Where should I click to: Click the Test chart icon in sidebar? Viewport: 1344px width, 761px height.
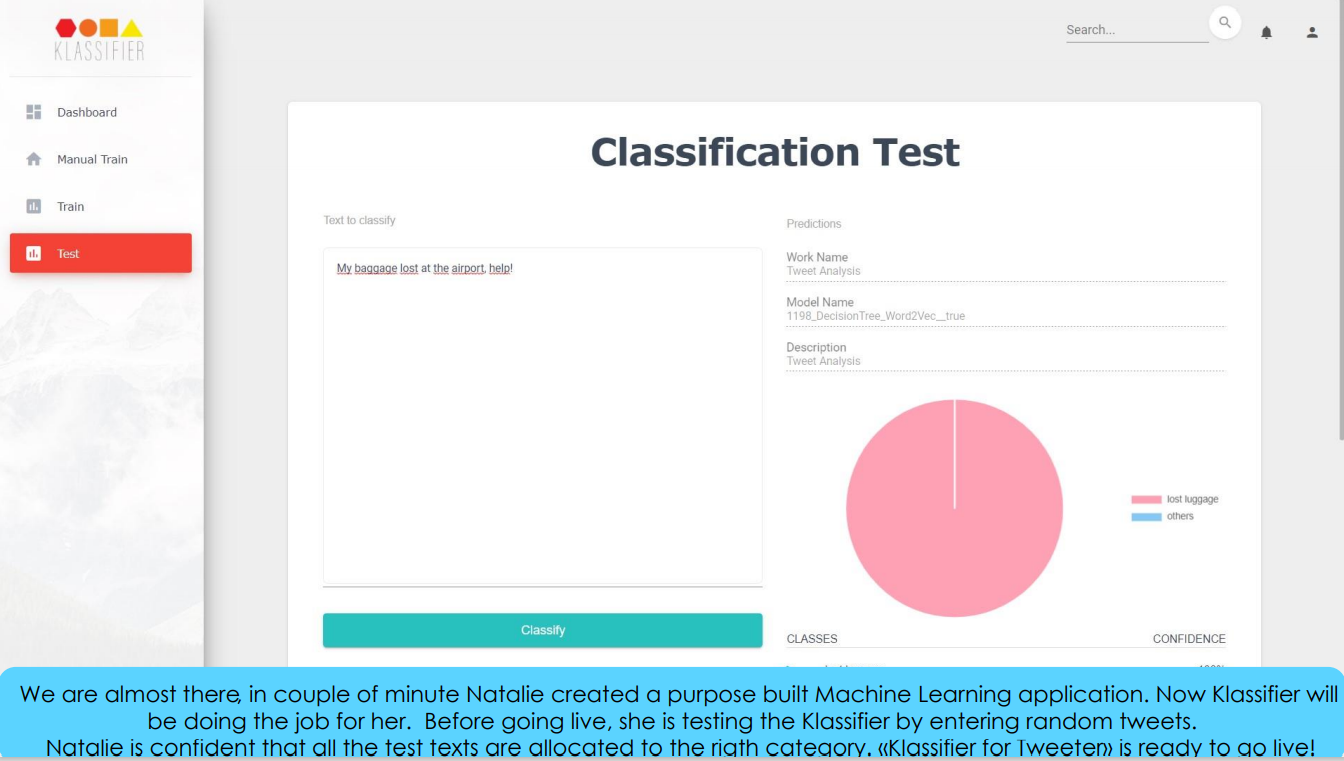[34, 253]
